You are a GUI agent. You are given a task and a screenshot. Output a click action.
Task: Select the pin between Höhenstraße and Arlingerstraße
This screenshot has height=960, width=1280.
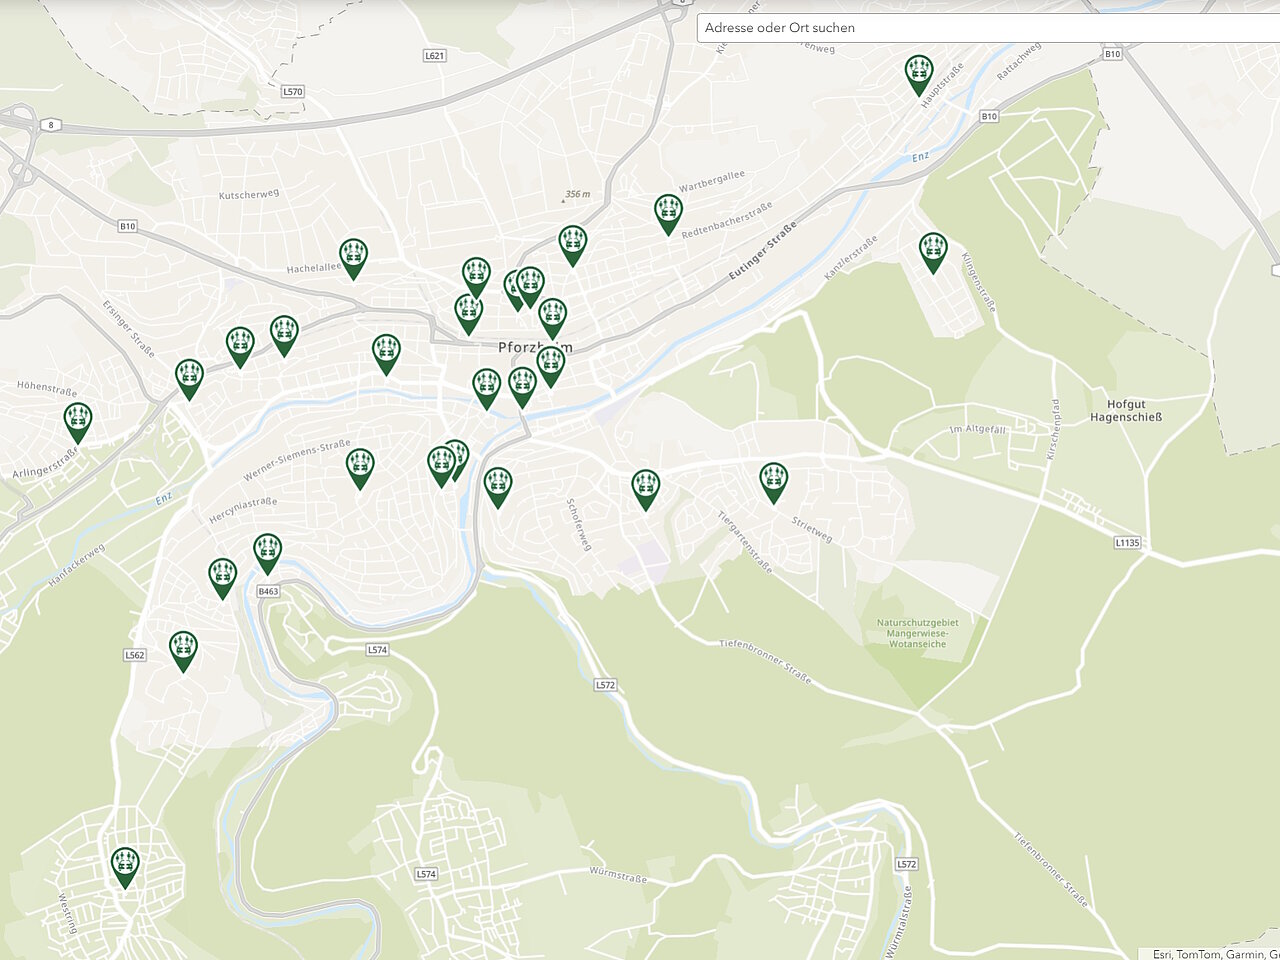(x=77, y=423)
